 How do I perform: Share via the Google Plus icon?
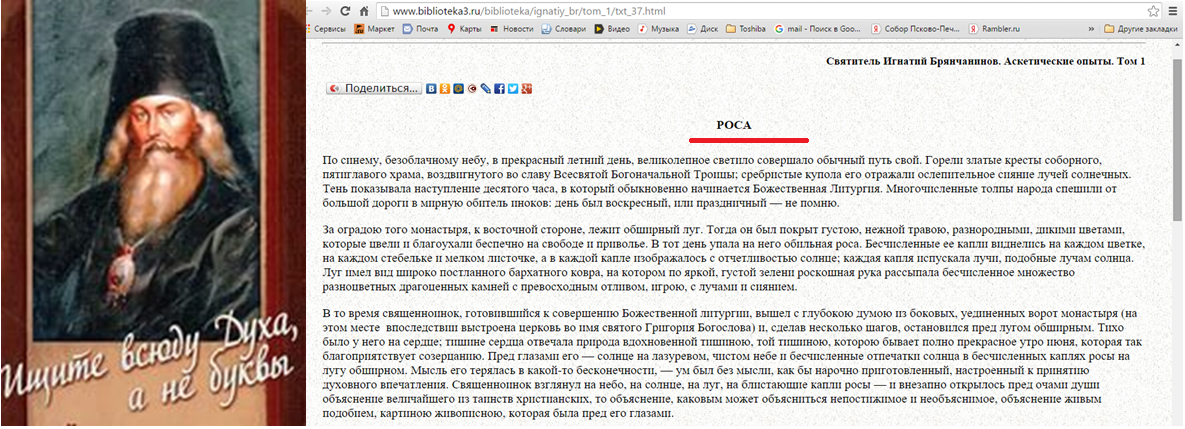[x=526, y=89]
